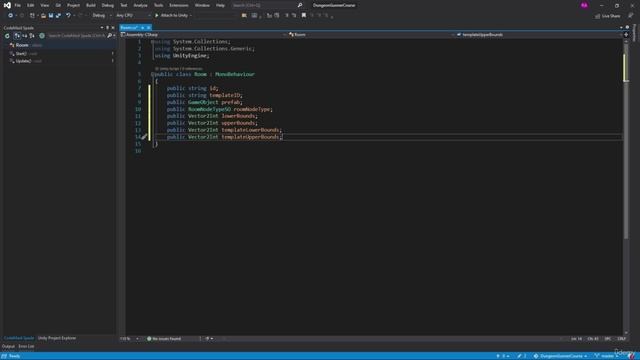Switch to the CodeMaid Spade bottom tab
Viewport: 640px width, 360px height.
(19, 338)
